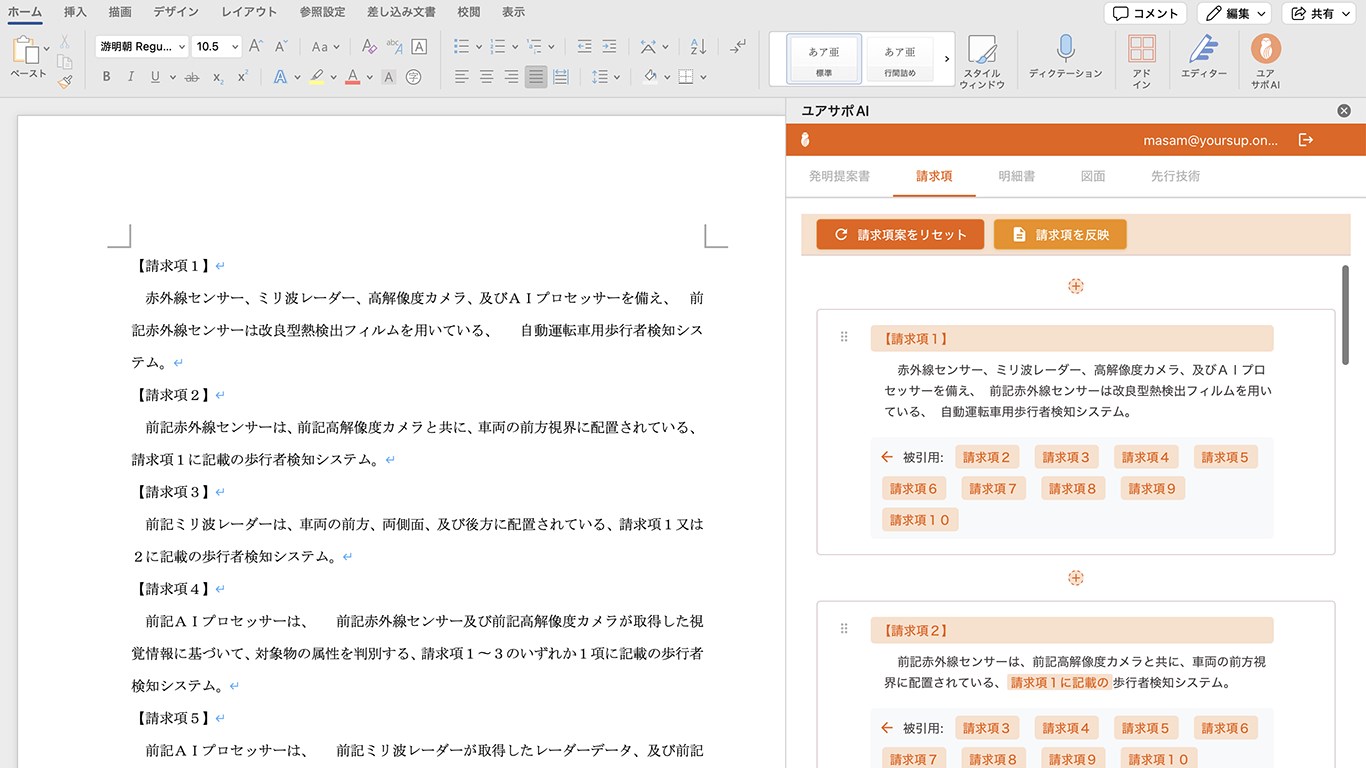1366x768 pixels.
Task: Toggle italic text formatting
Action: 131,77
